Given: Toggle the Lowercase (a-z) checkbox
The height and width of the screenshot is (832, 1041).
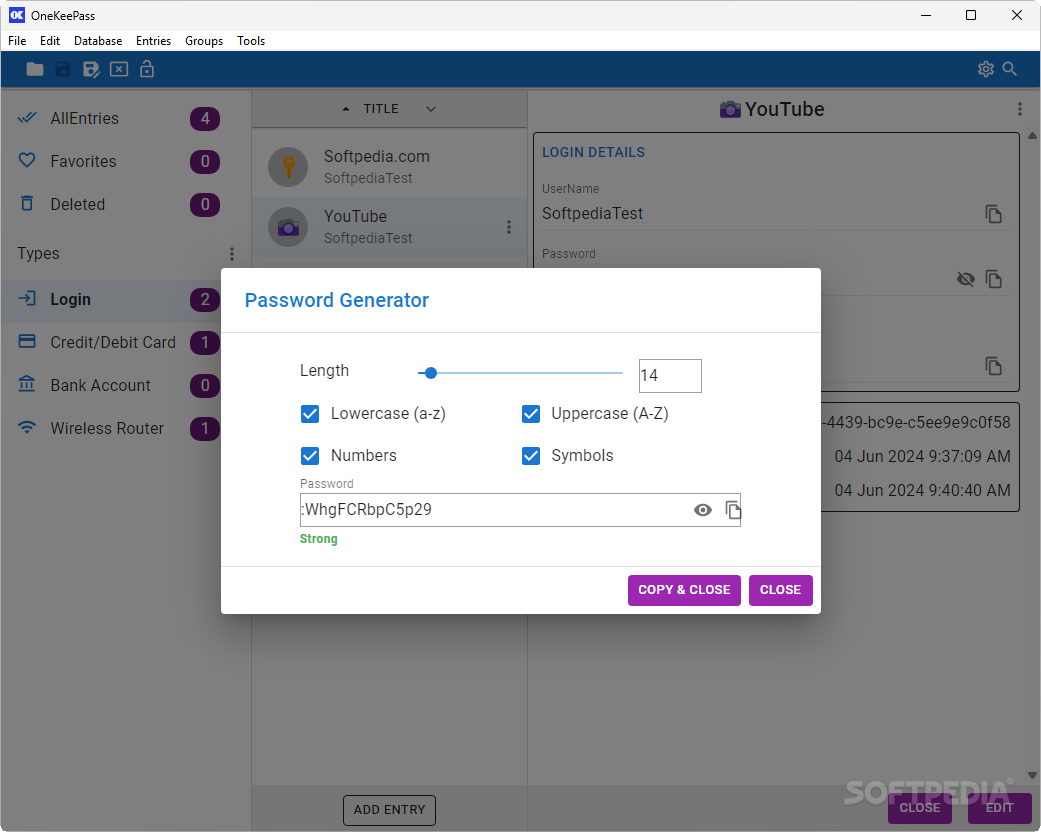Looking at the screenshot, I should point(310,414).
